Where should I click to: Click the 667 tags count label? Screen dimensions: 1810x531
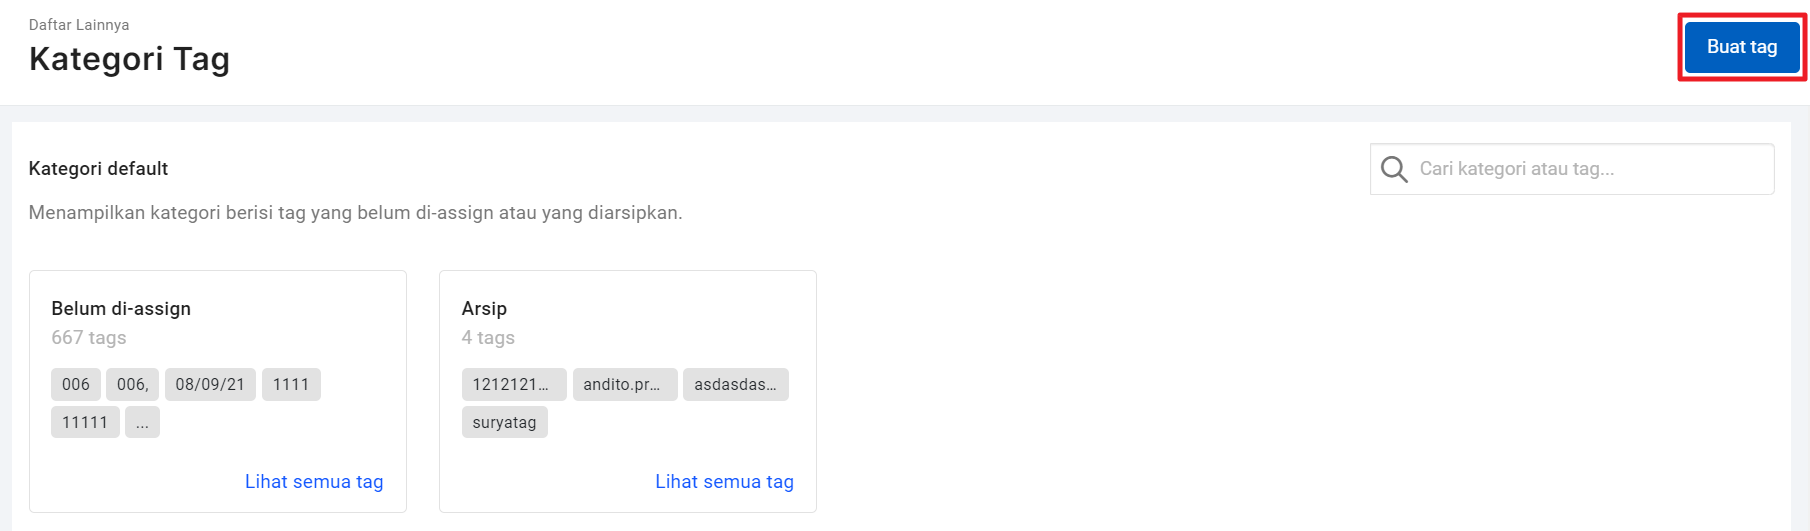coord(89,338)
